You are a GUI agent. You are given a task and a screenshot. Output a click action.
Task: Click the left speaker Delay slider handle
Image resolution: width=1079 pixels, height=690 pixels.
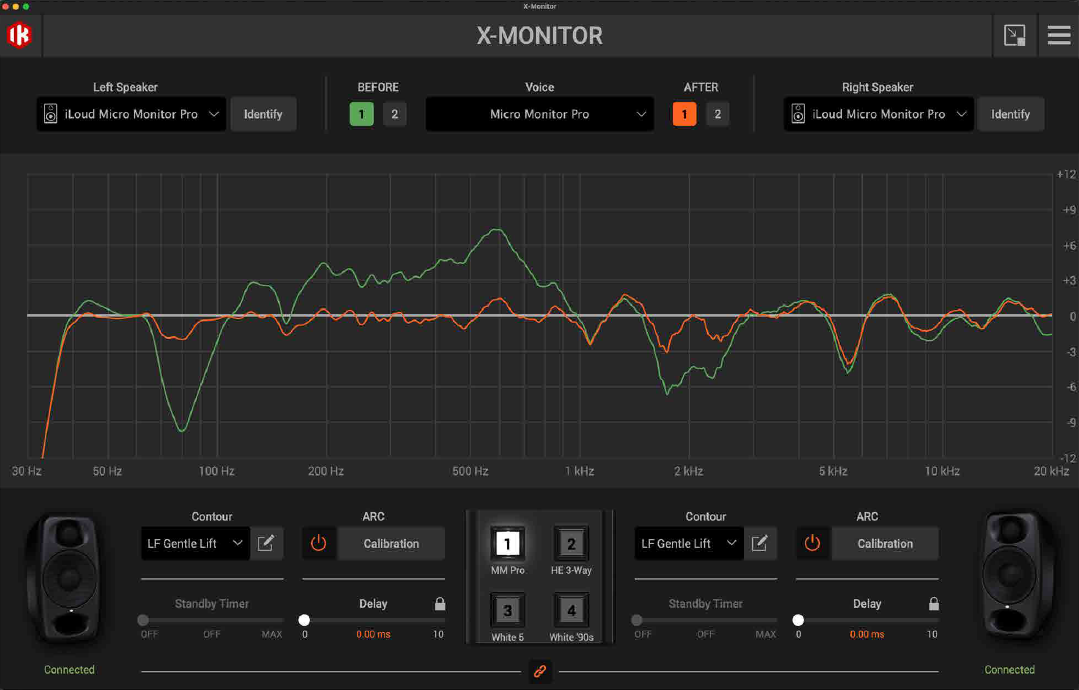(304, 620)
